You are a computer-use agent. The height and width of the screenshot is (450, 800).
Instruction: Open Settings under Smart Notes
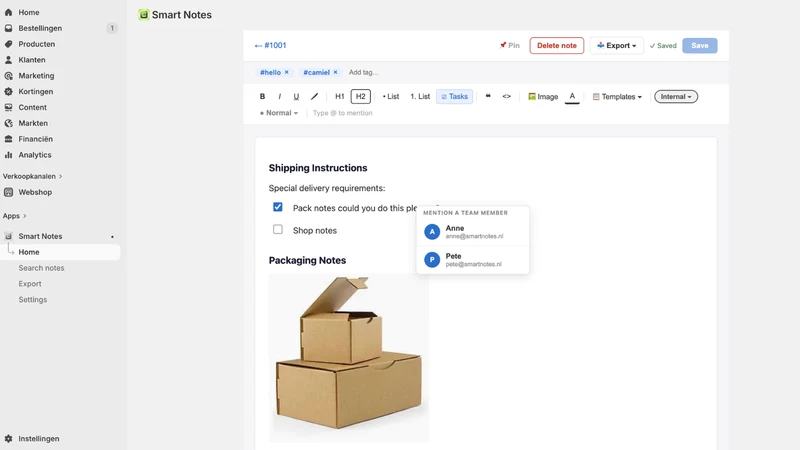pyautogui.click(x=33, y=299)
